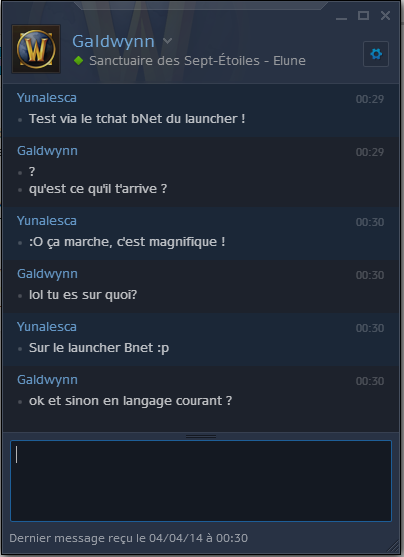Select the message 'Test via le tchat bNet du launcher !'
This screenshot has height=557, width=404.
137,119
